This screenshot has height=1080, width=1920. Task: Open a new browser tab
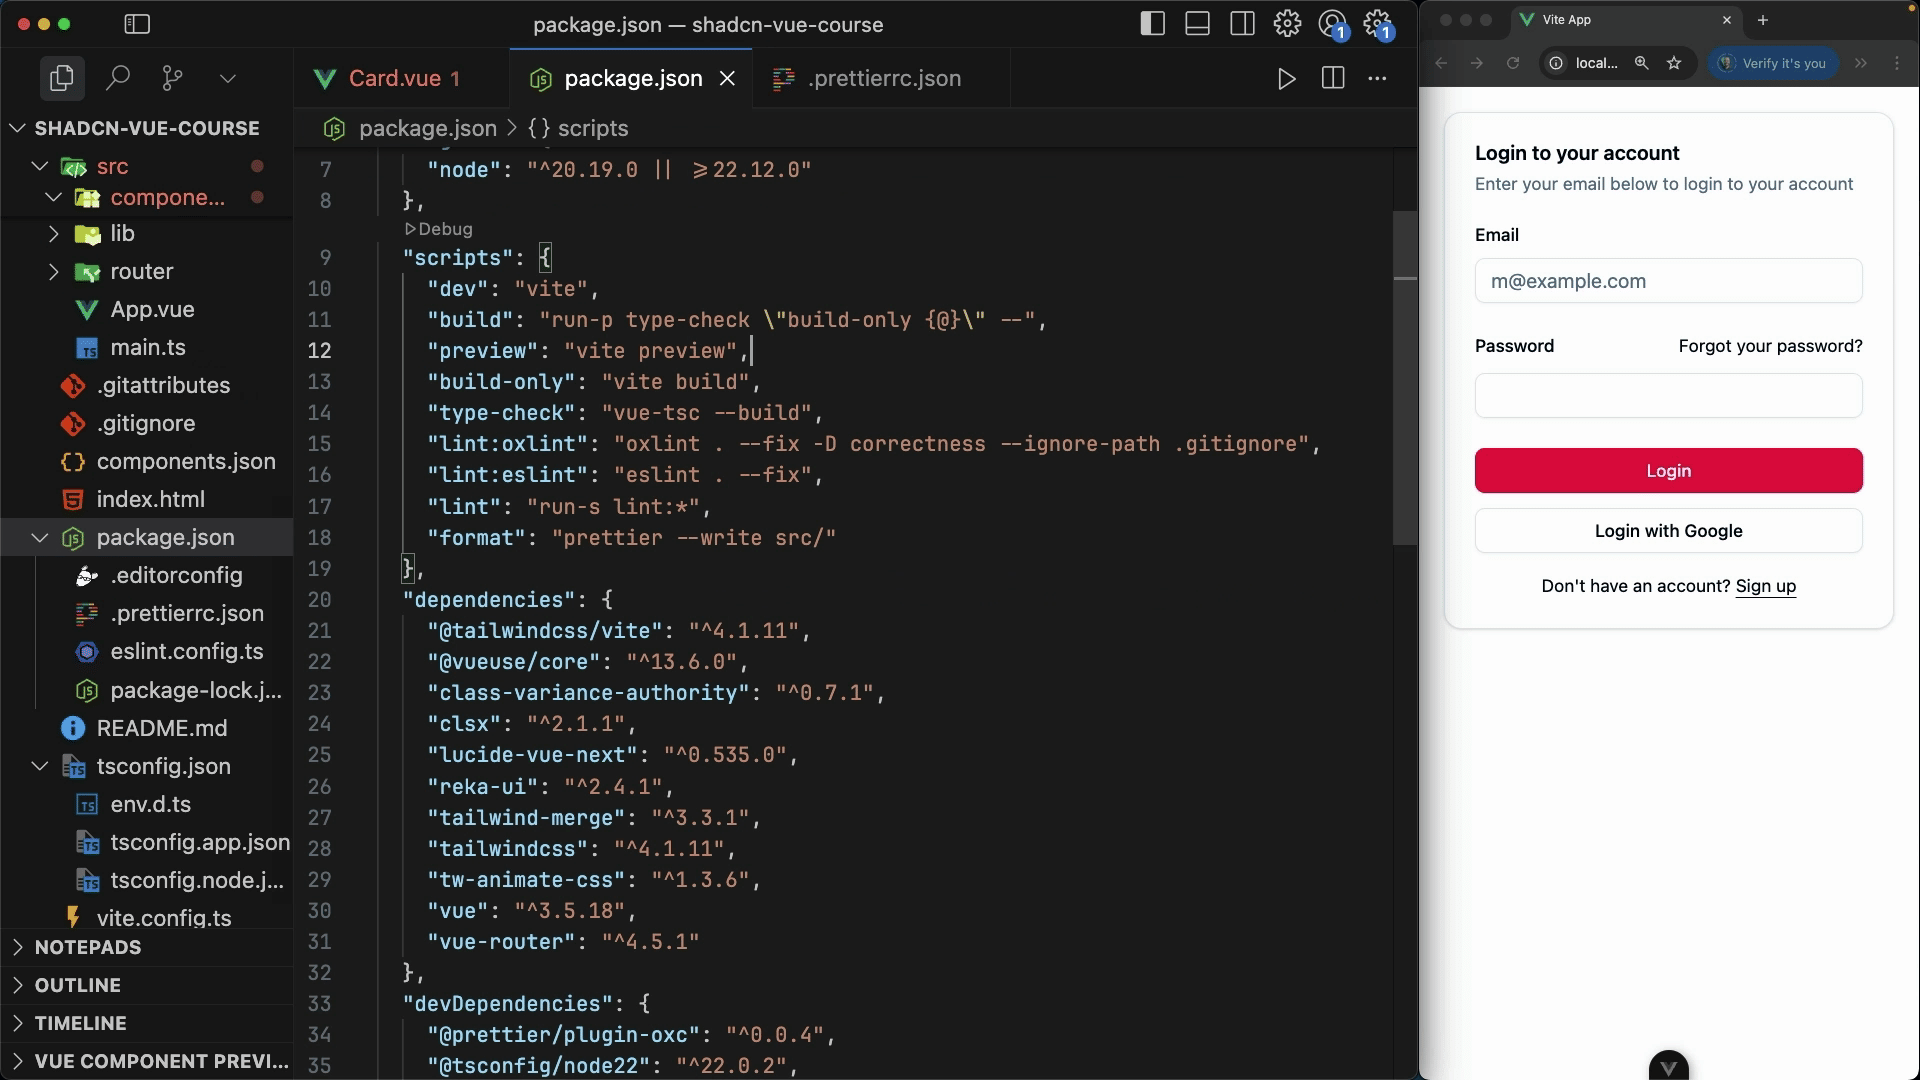1763,20
